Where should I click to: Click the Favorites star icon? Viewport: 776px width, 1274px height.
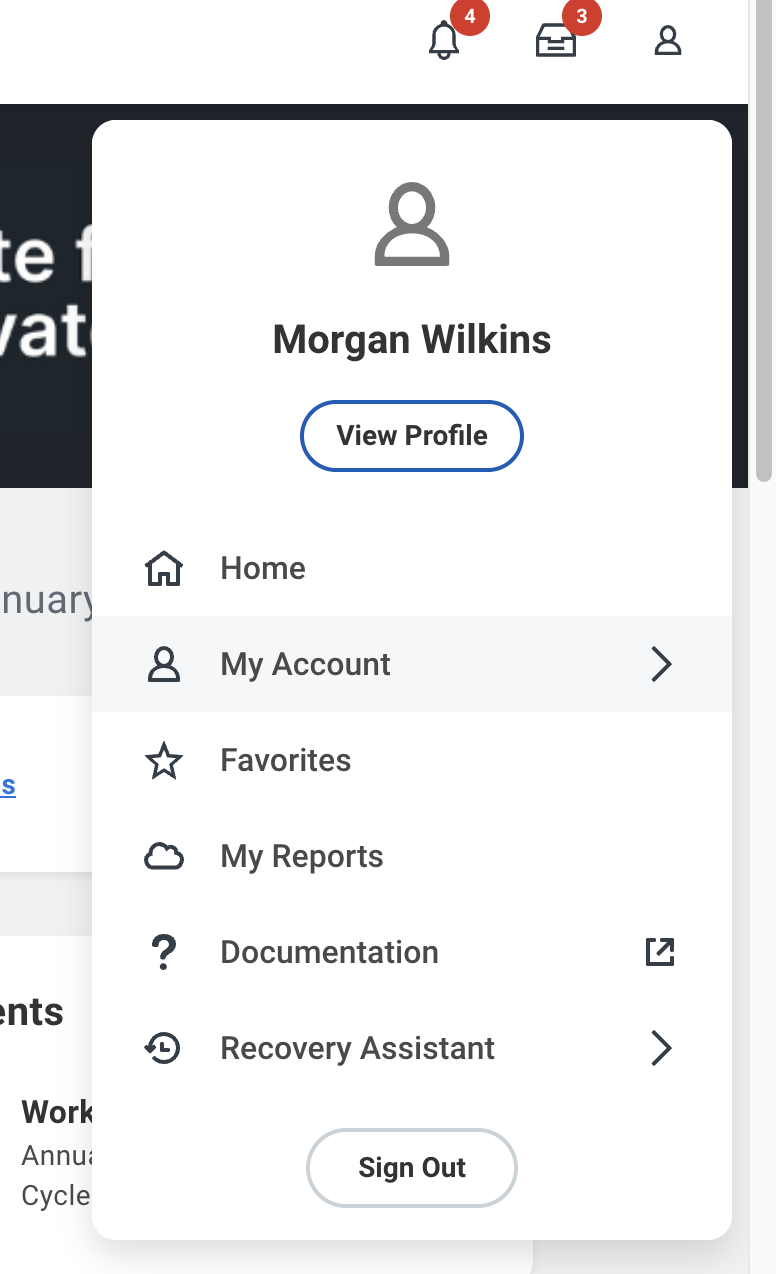point(164,761)
